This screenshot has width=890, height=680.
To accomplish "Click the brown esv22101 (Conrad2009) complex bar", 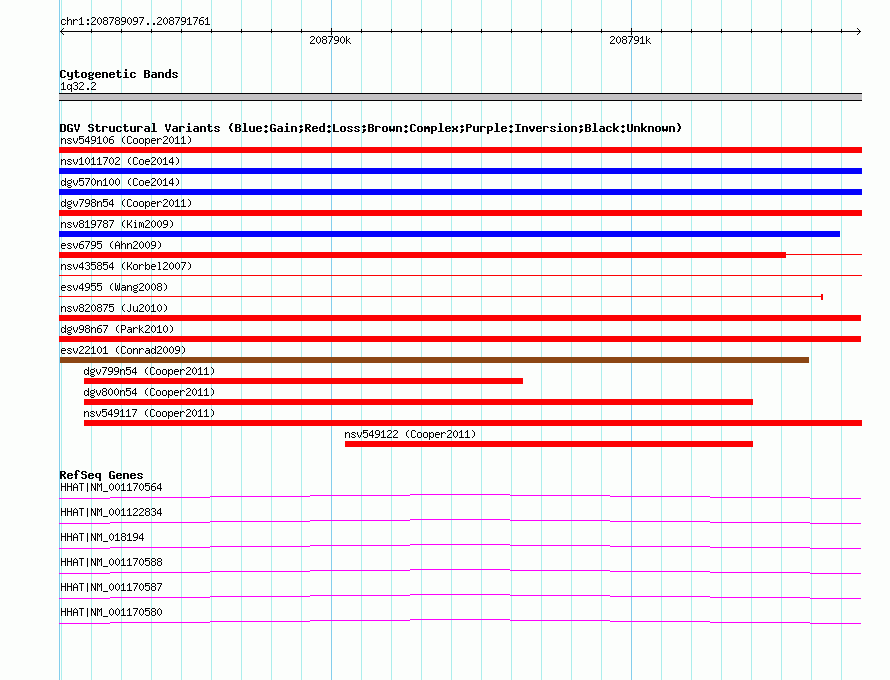I will 434,360.
